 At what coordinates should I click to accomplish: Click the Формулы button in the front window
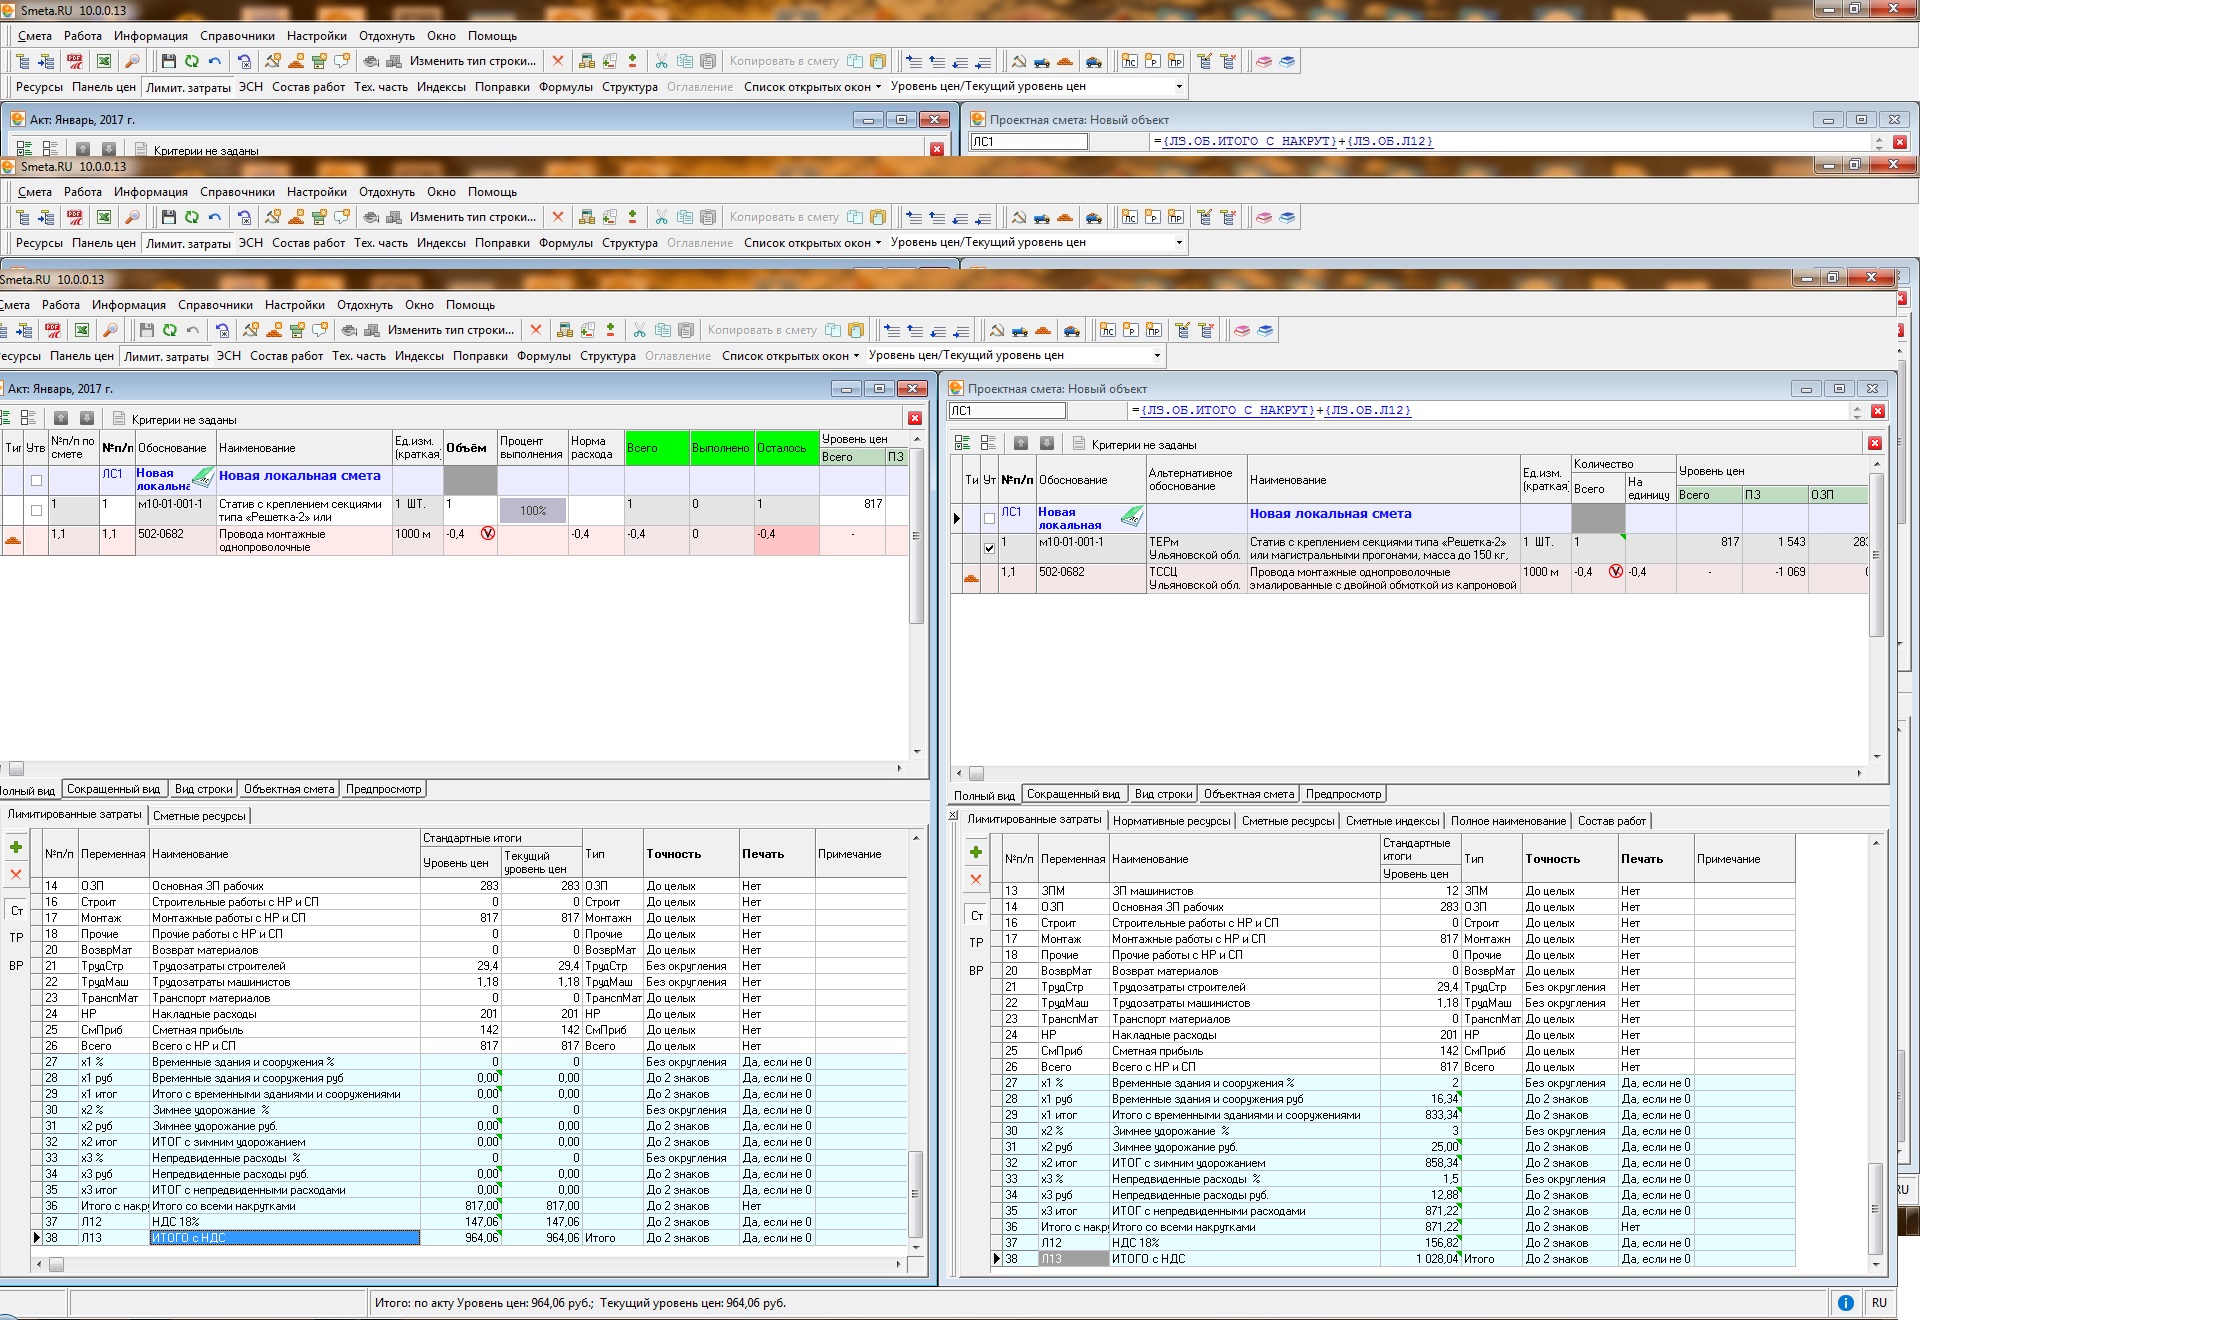coord(544,356)
